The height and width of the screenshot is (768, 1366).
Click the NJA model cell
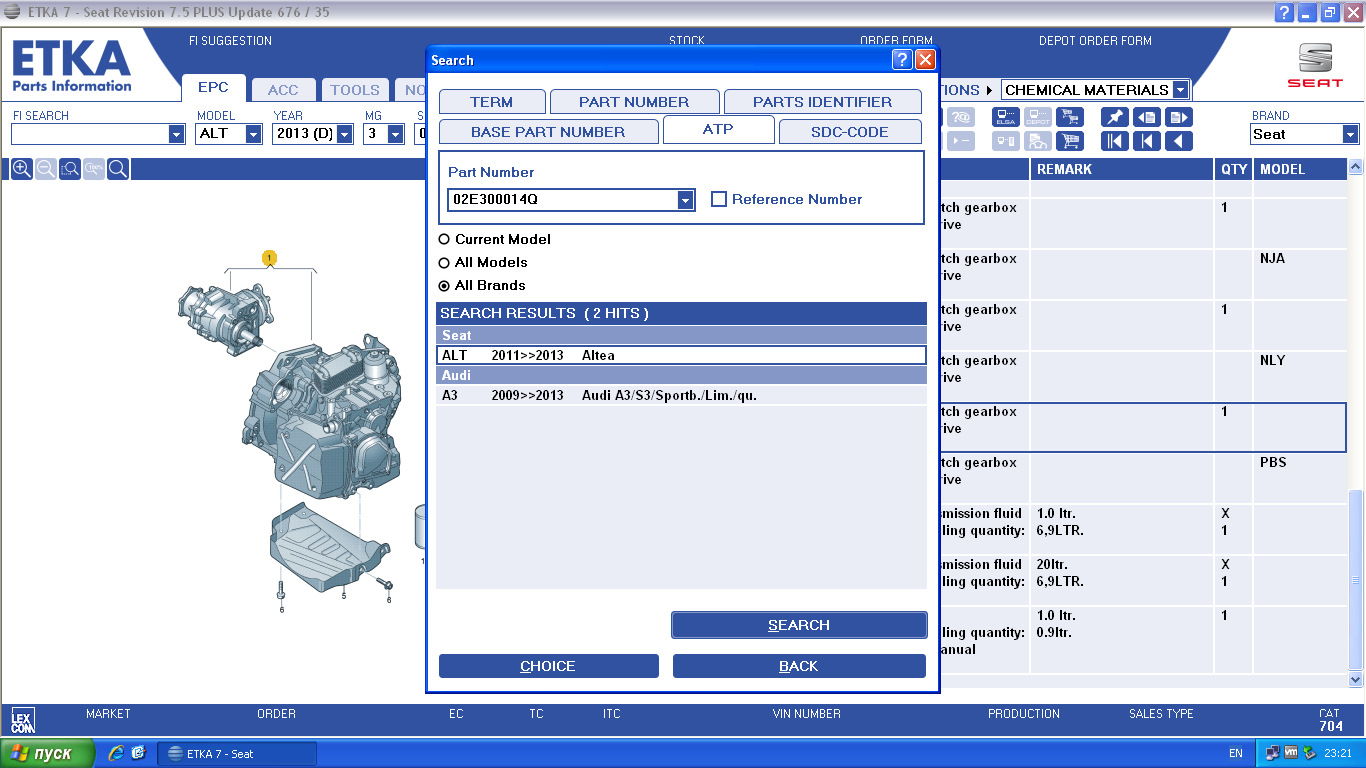1300,274
